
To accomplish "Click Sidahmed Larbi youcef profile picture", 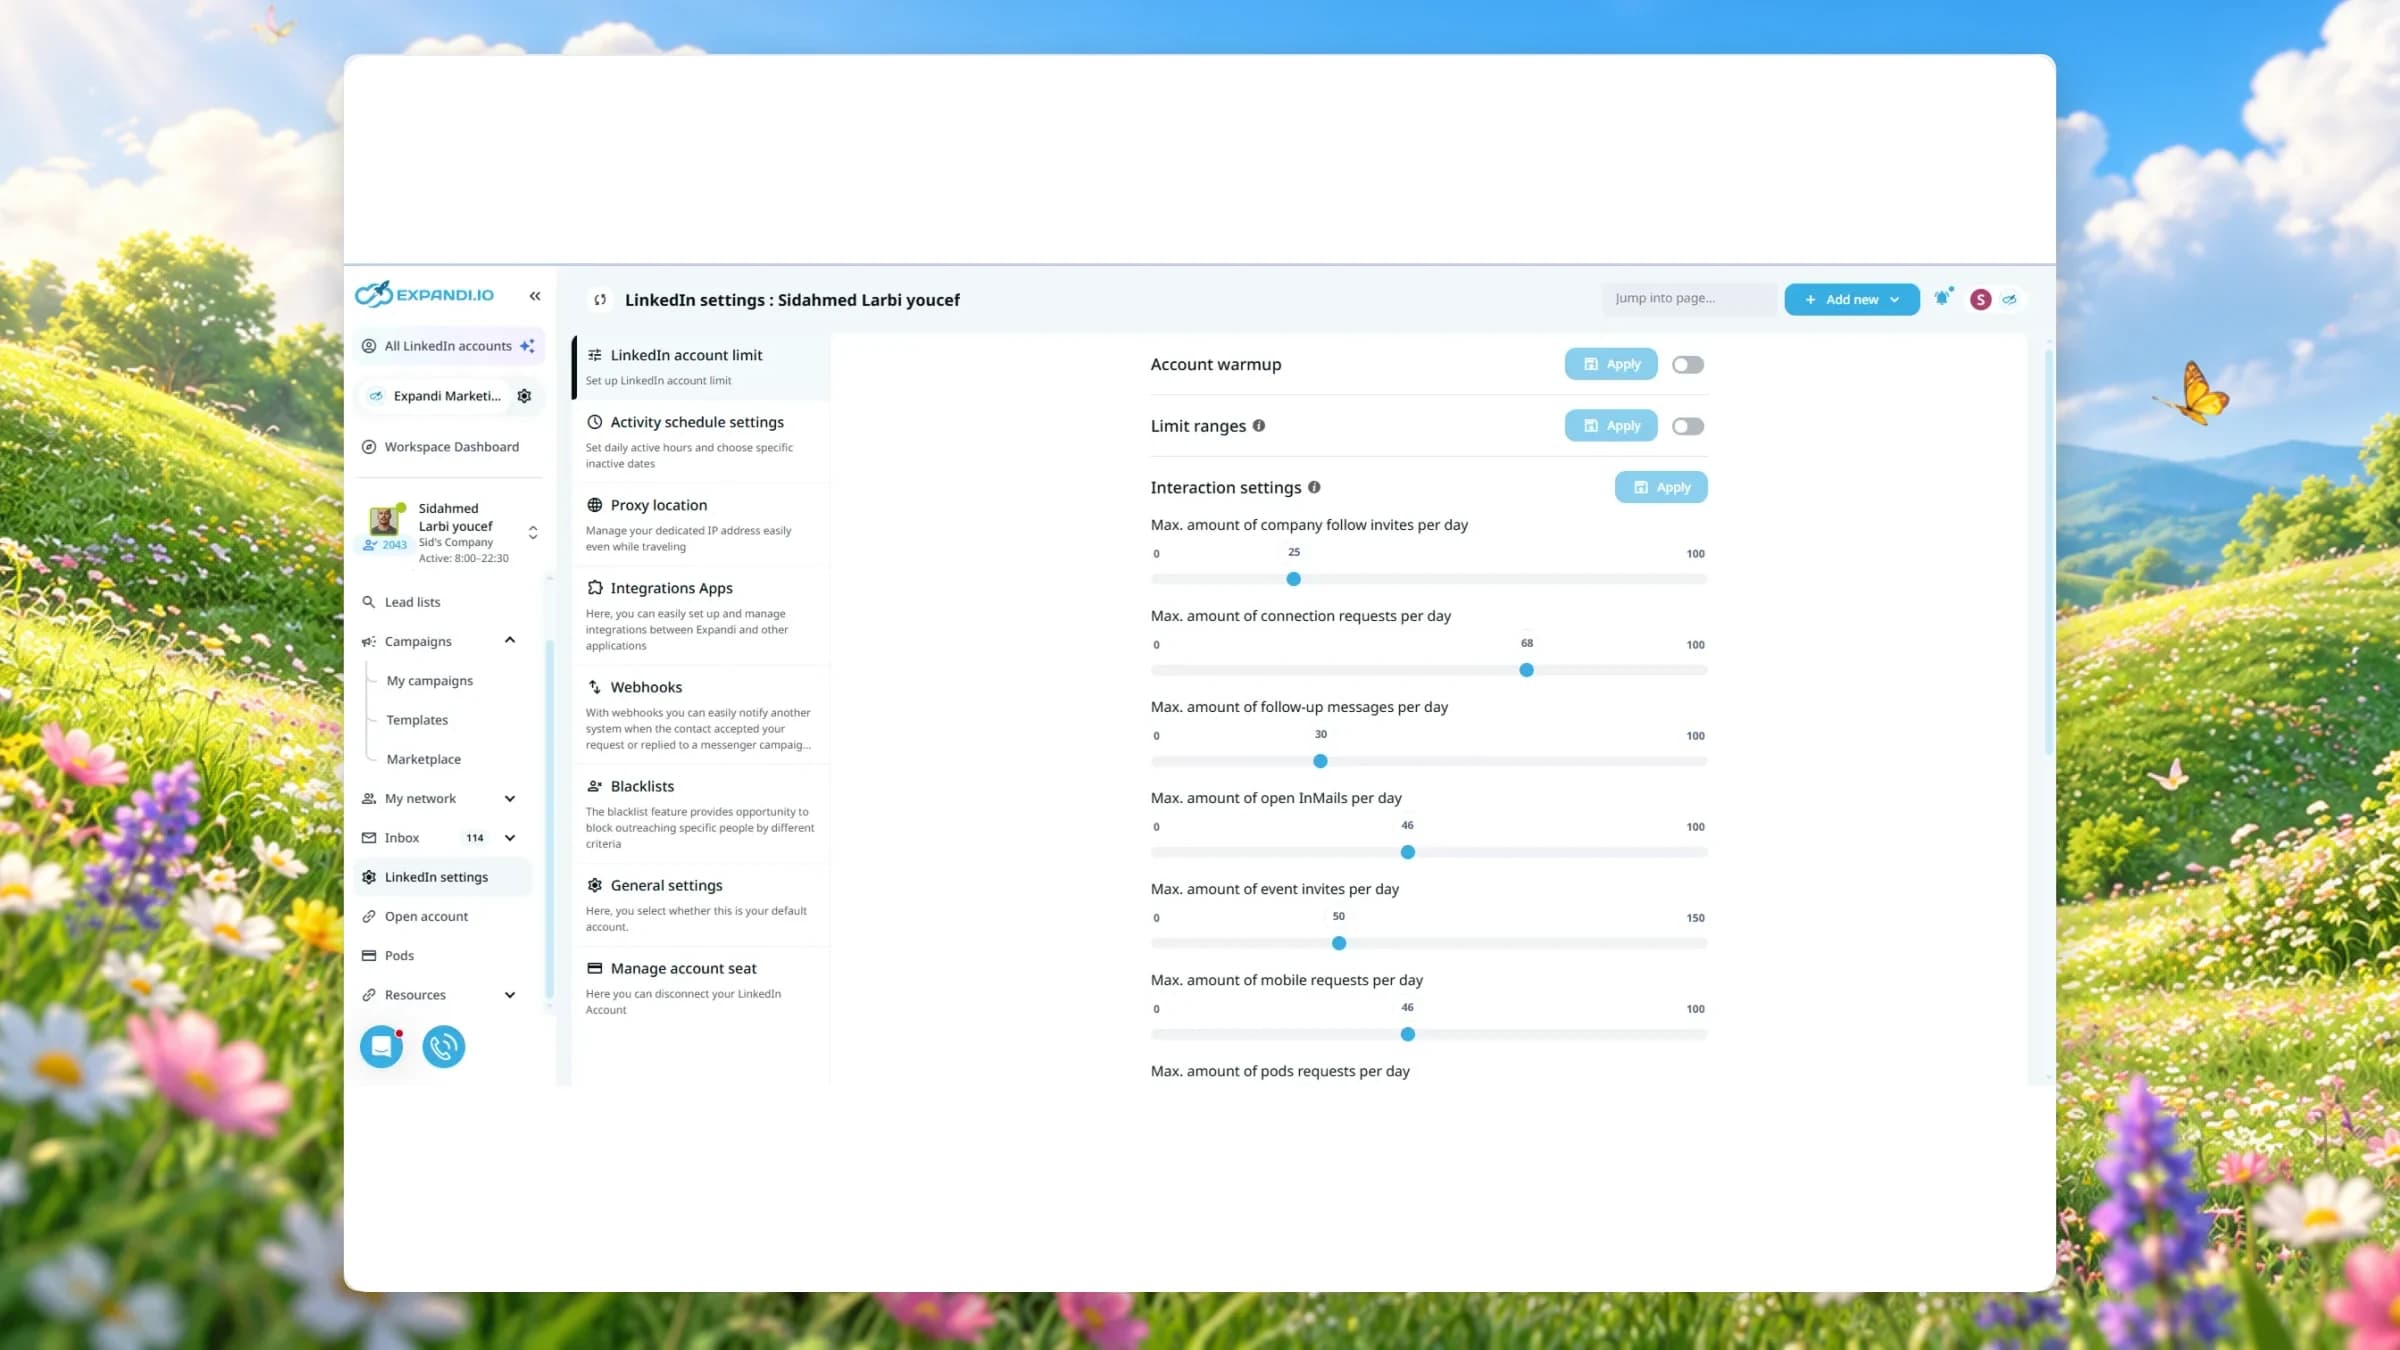I will coord(383,520).
